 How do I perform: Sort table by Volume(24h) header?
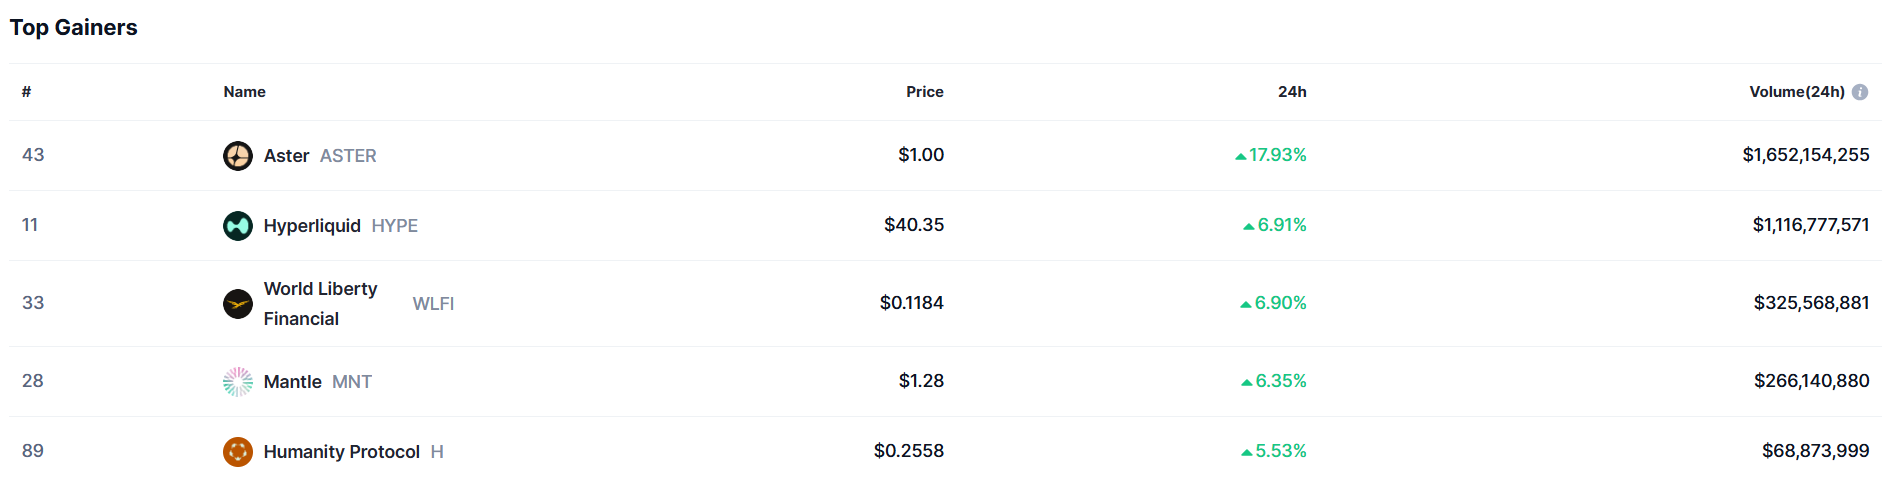click(1796, 92)
